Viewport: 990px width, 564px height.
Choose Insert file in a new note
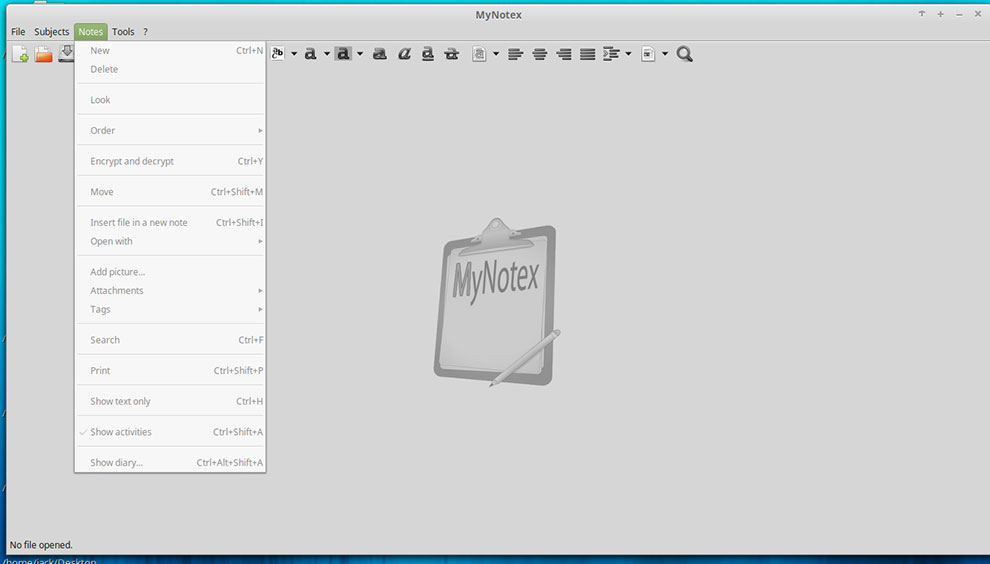(170, 222)
